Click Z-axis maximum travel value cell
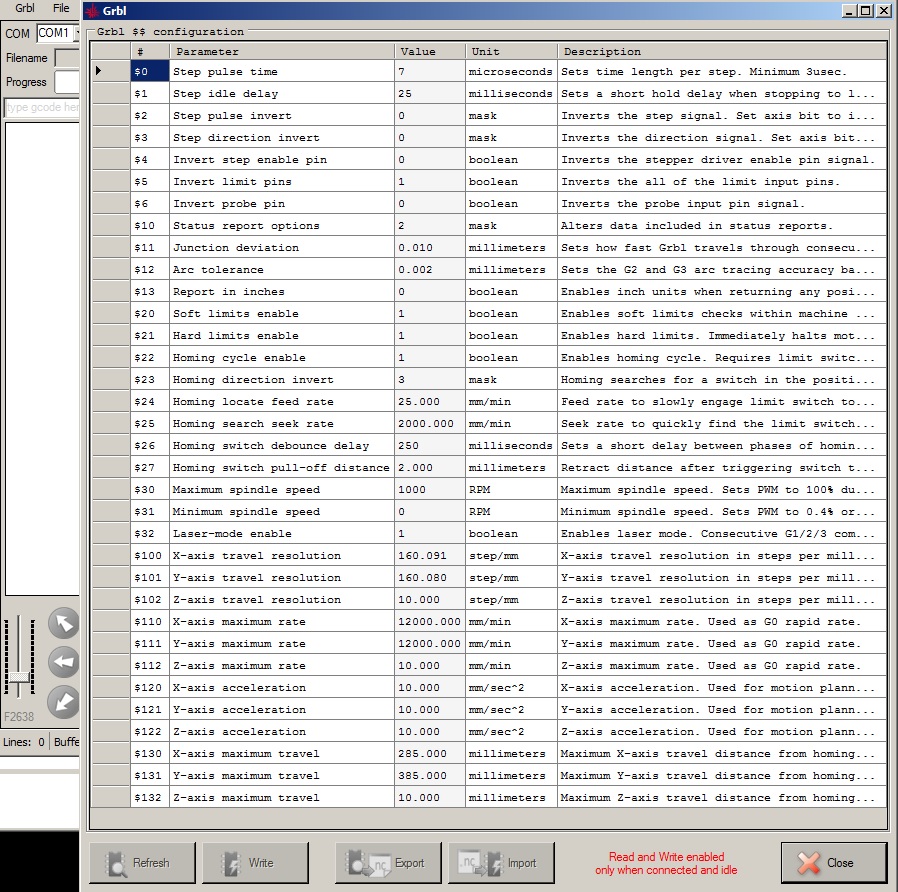This screenshot has height=892, width=898. [430, 798]
